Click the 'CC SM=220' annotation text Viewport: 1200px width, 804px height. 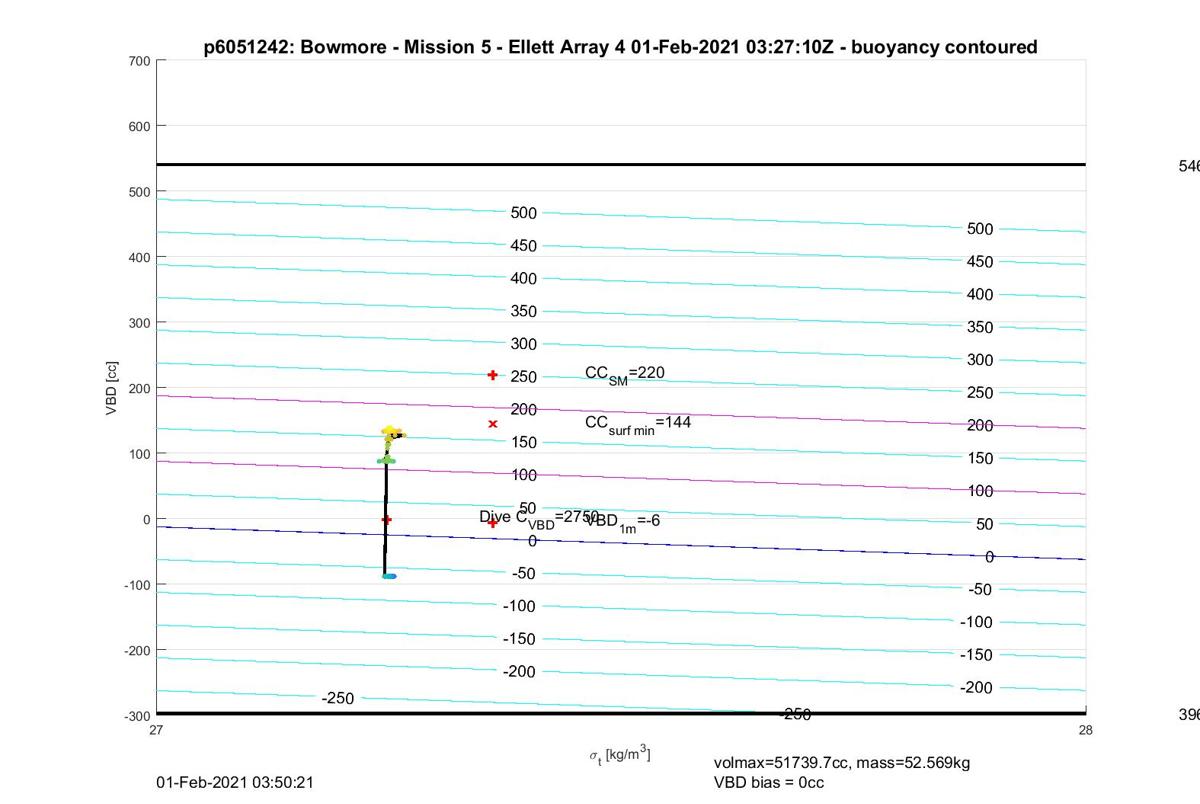pos(625,374)
